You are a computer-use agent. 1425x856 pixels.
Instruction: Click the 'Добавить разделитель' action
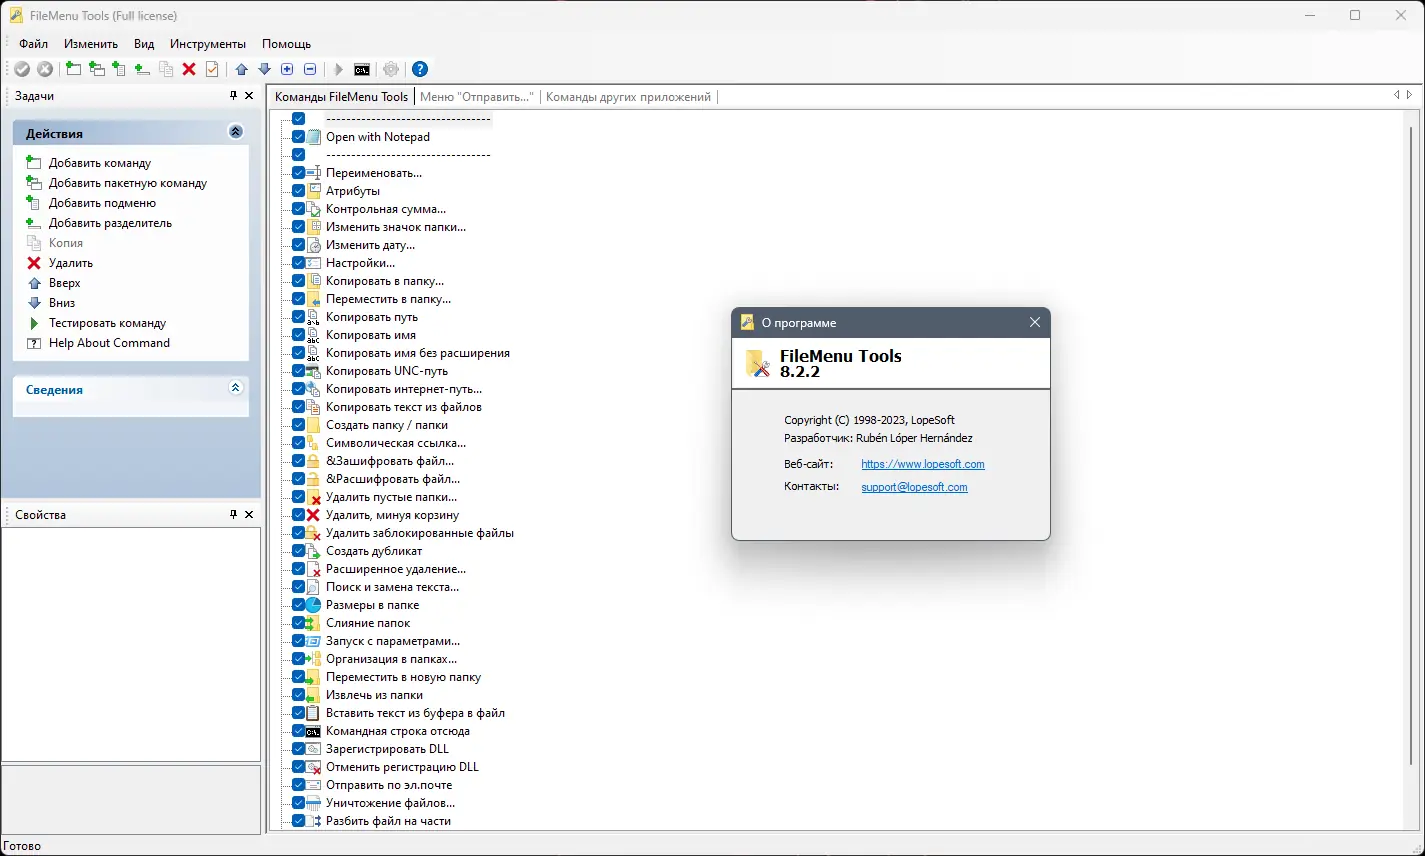click(x=32, y=222)
